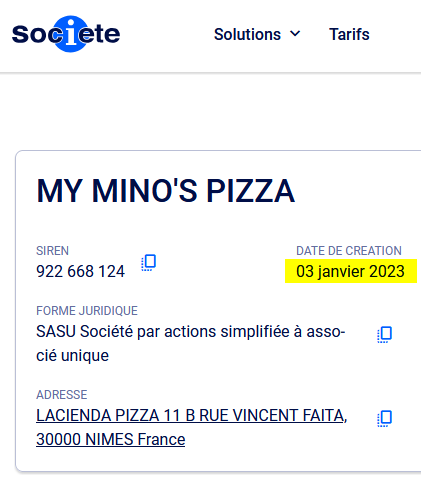Click empty header area between logo and Solutions
This screenshot has height=486, width=421.
pyautogui.click(x=167, y=34)
